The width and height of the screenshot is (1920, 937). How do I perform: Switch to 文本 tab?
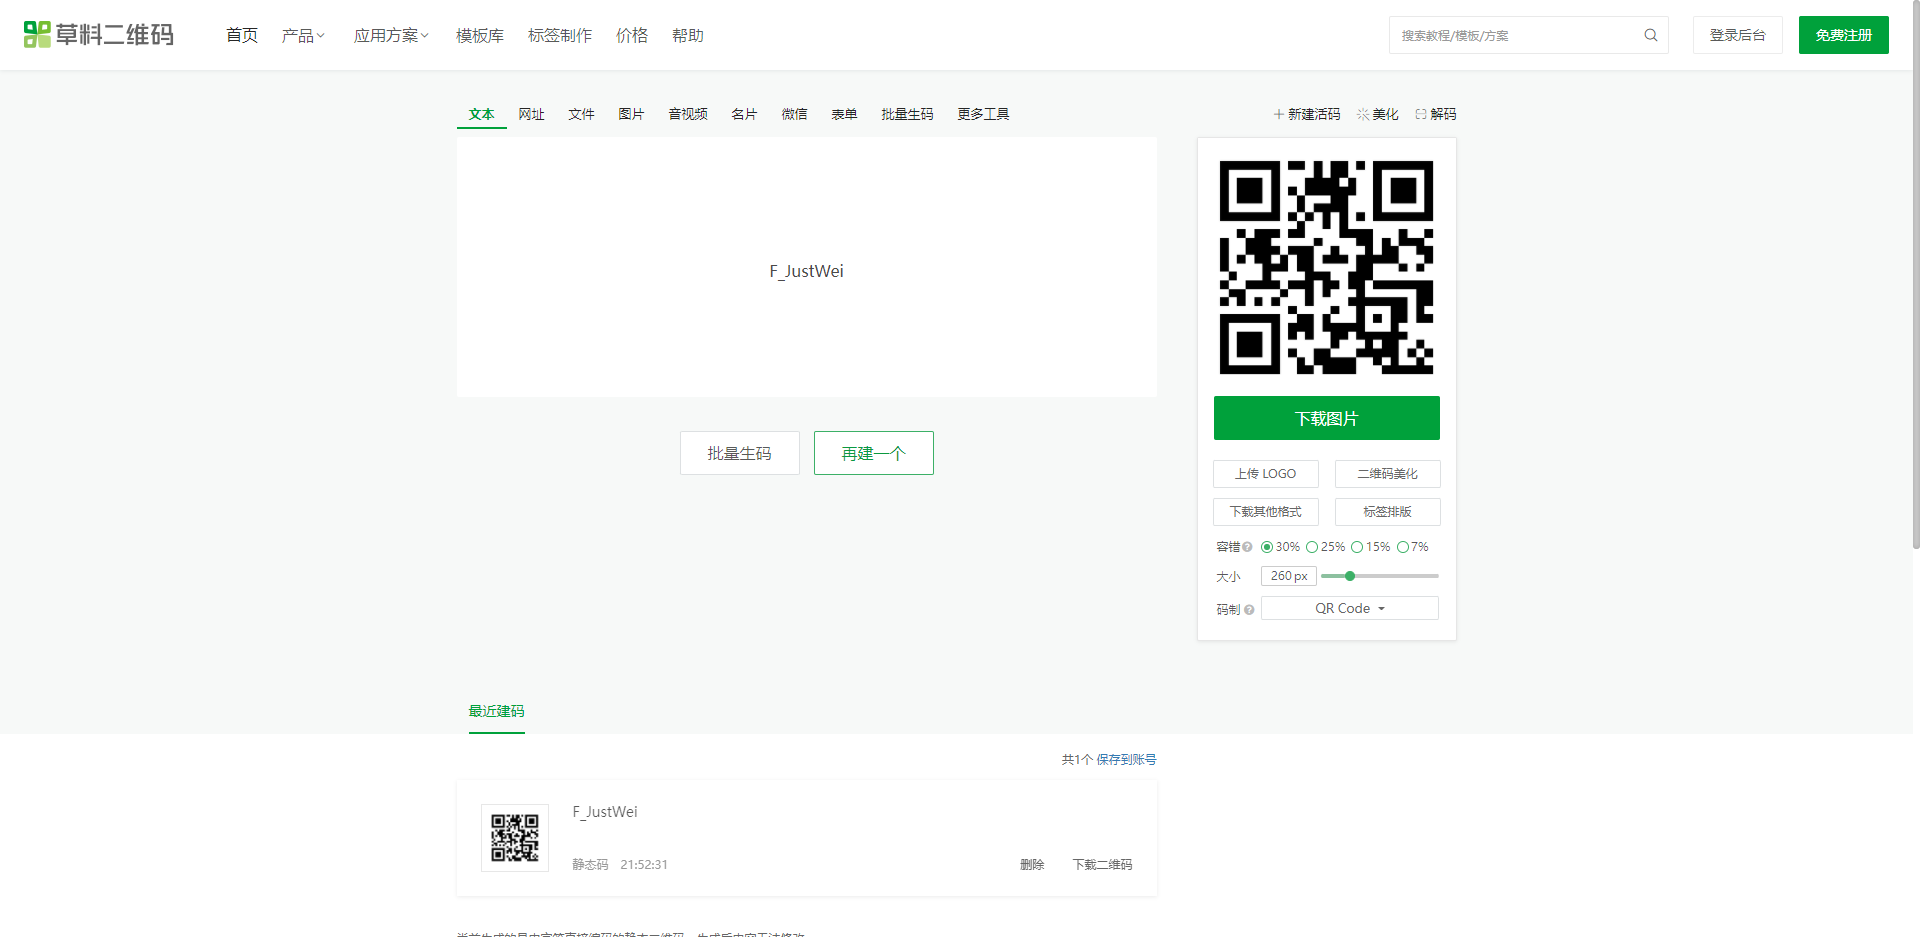pyautogui.click(x=482, y=114)
